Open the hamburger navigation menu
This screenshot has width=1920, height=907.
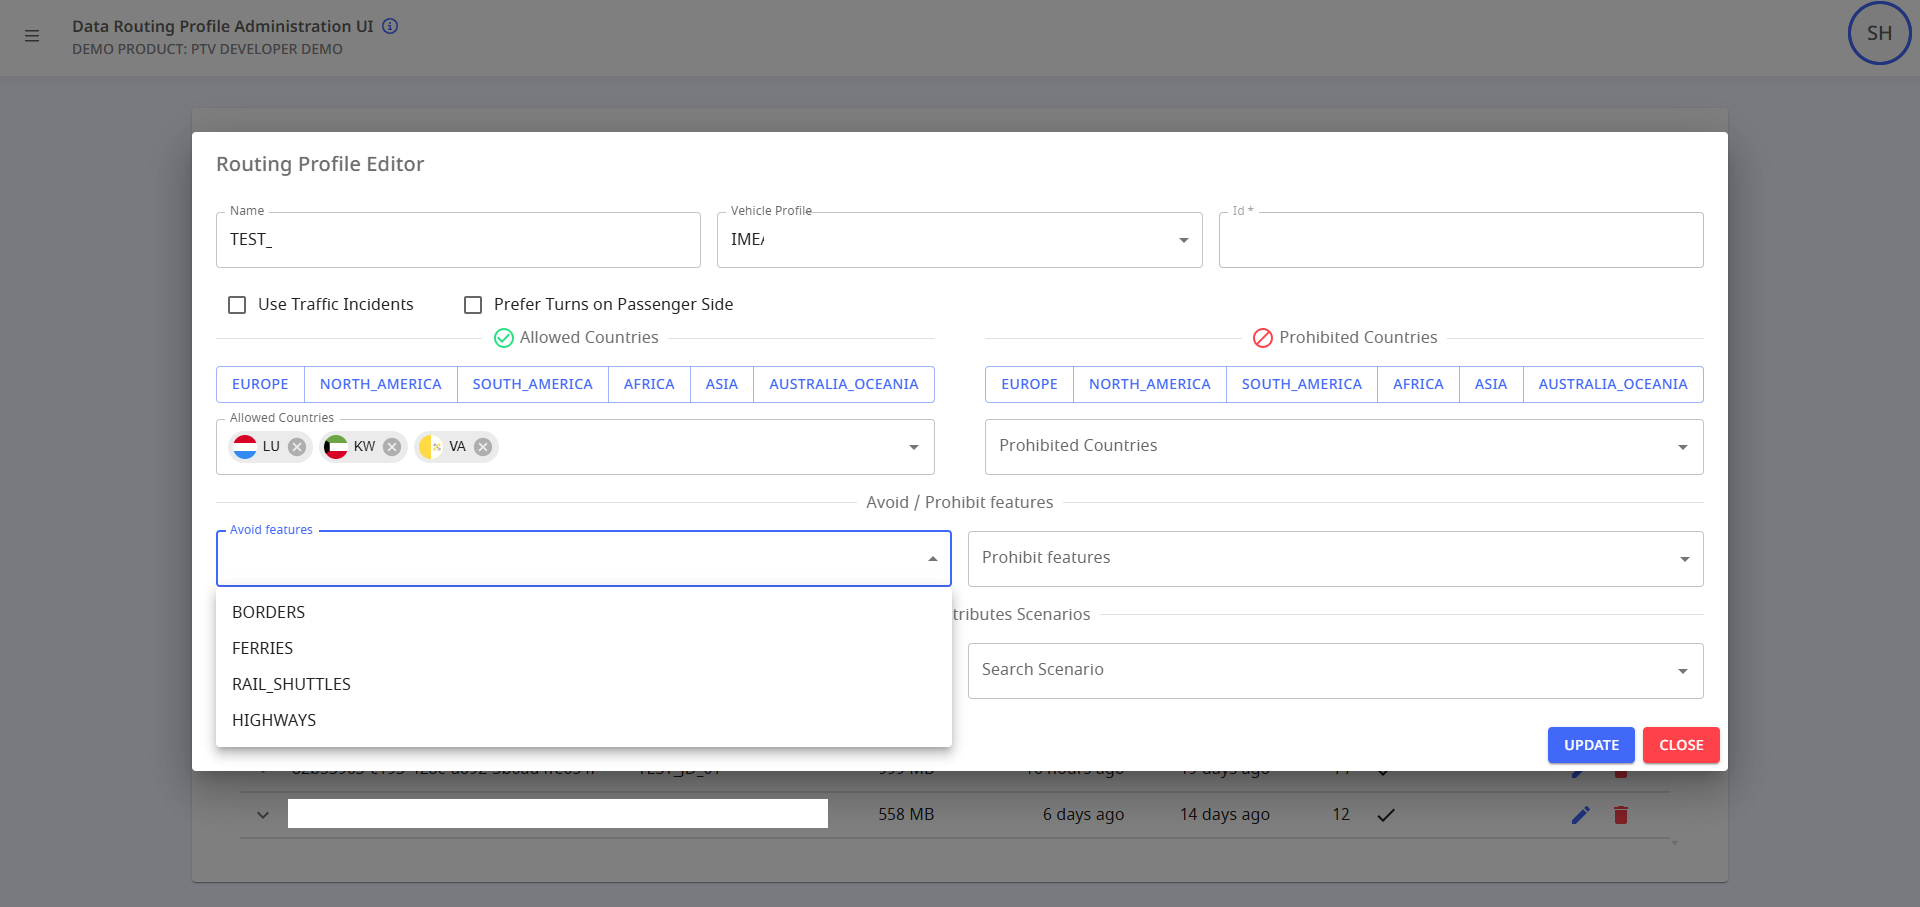[32, 36]
